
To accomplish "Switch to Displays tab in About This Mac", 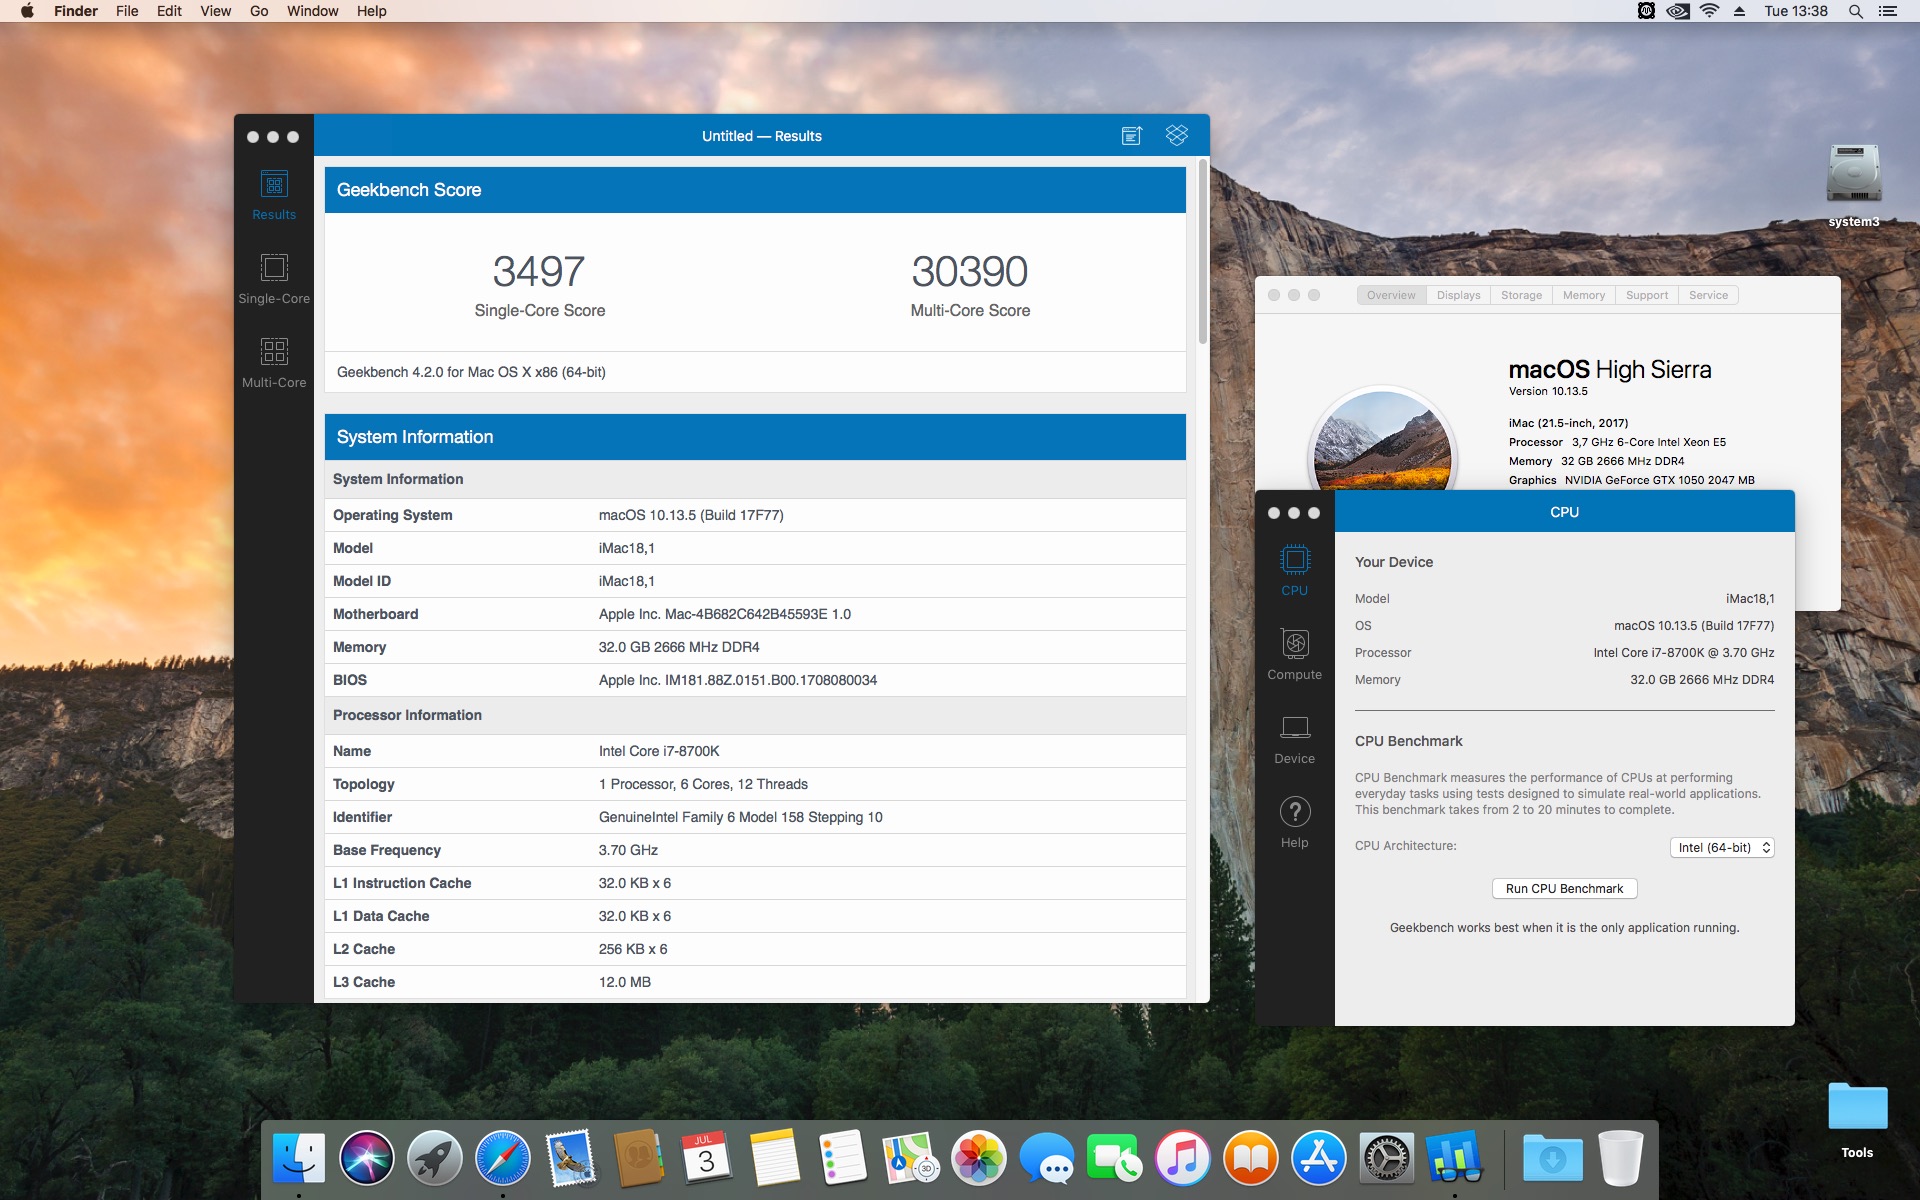I will click(x=1458, y=295).
